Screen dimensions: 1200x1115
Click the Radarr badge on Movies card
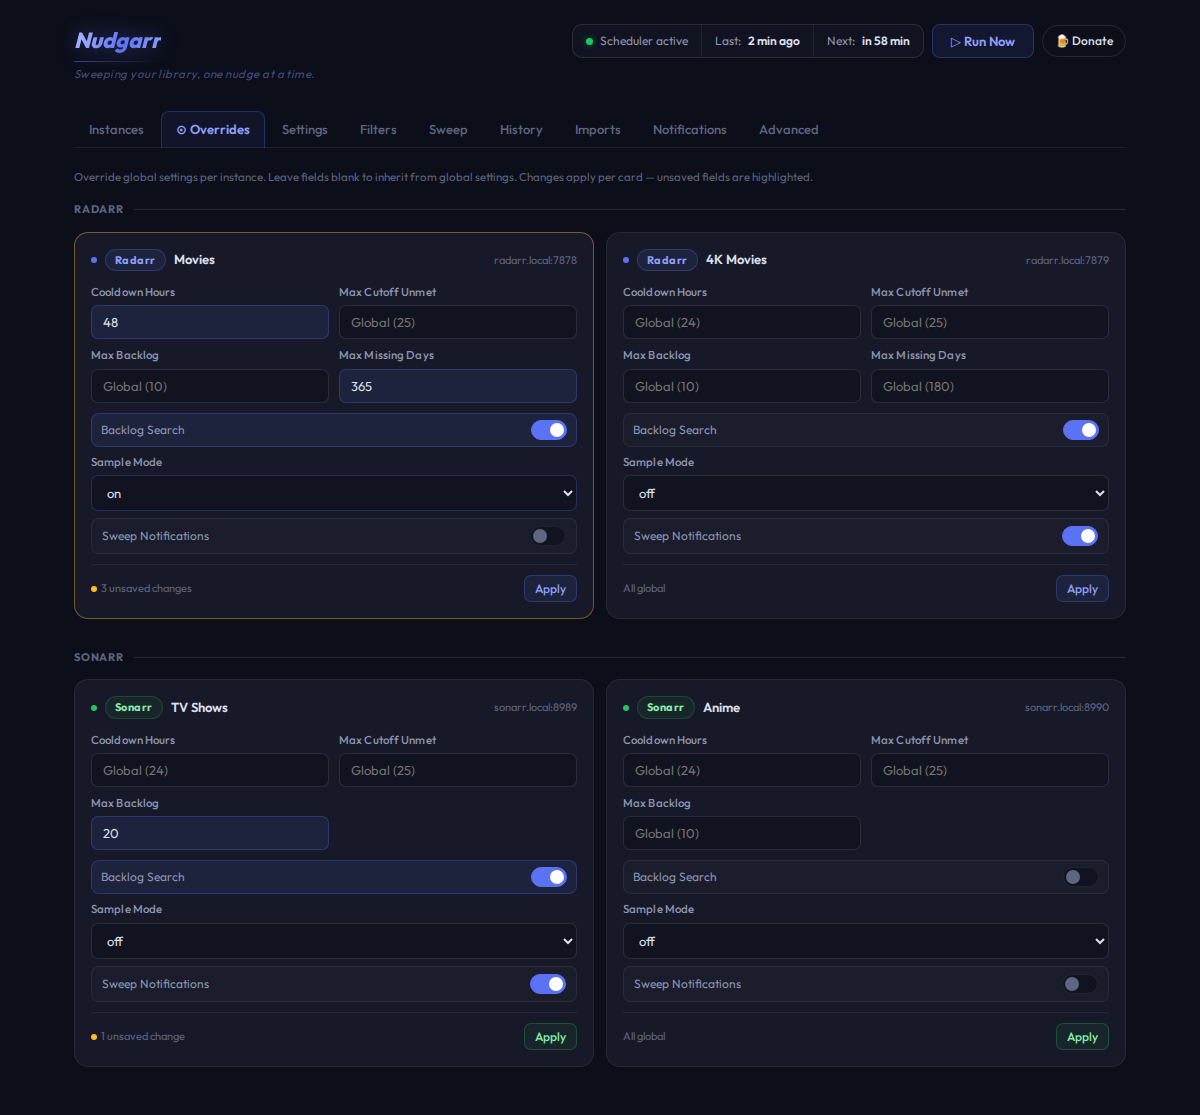coord(135,260)
